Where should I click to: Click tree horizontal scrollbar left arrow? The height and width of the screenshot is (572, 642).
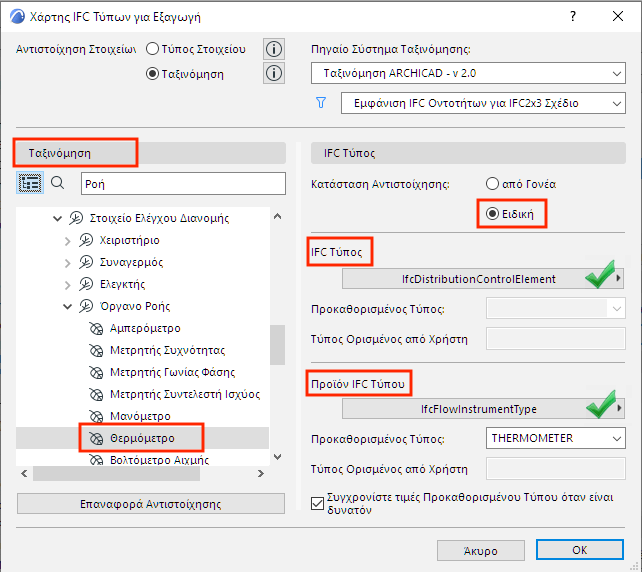point(24,474)
